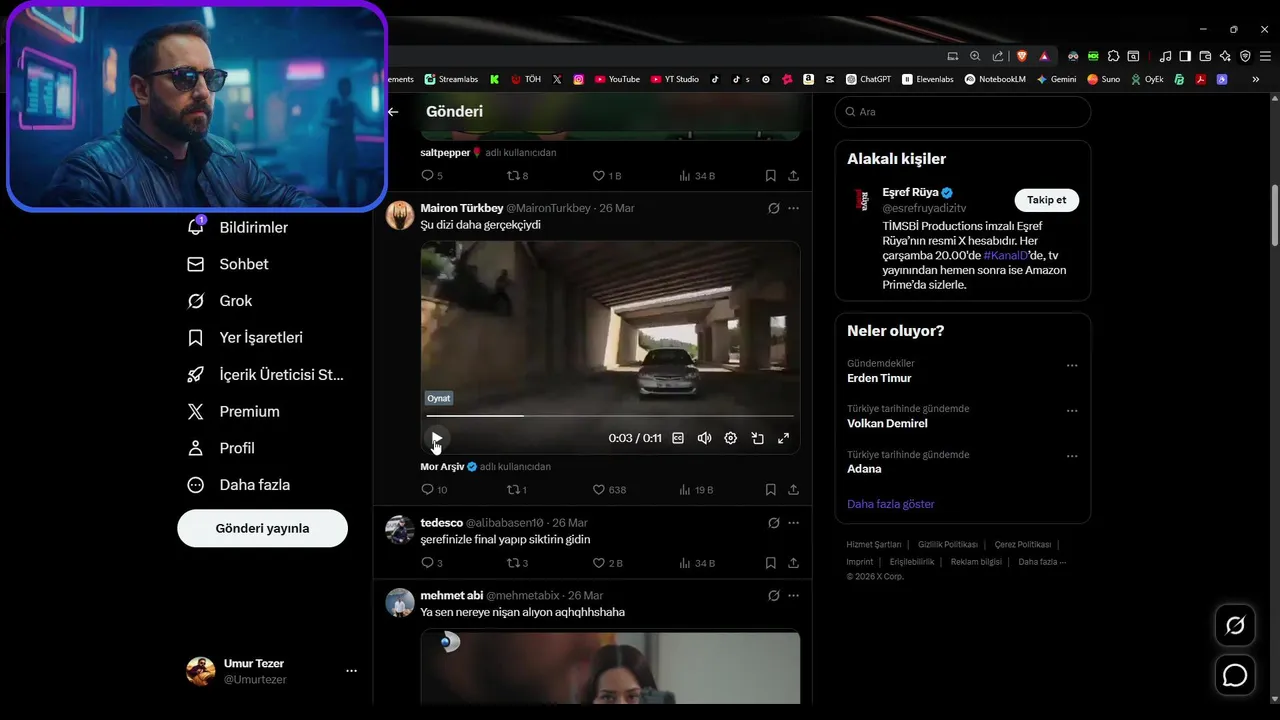Open İçerik Üreticisi Studio menu item
1280x720 pixels.
[x=266, y=375]
